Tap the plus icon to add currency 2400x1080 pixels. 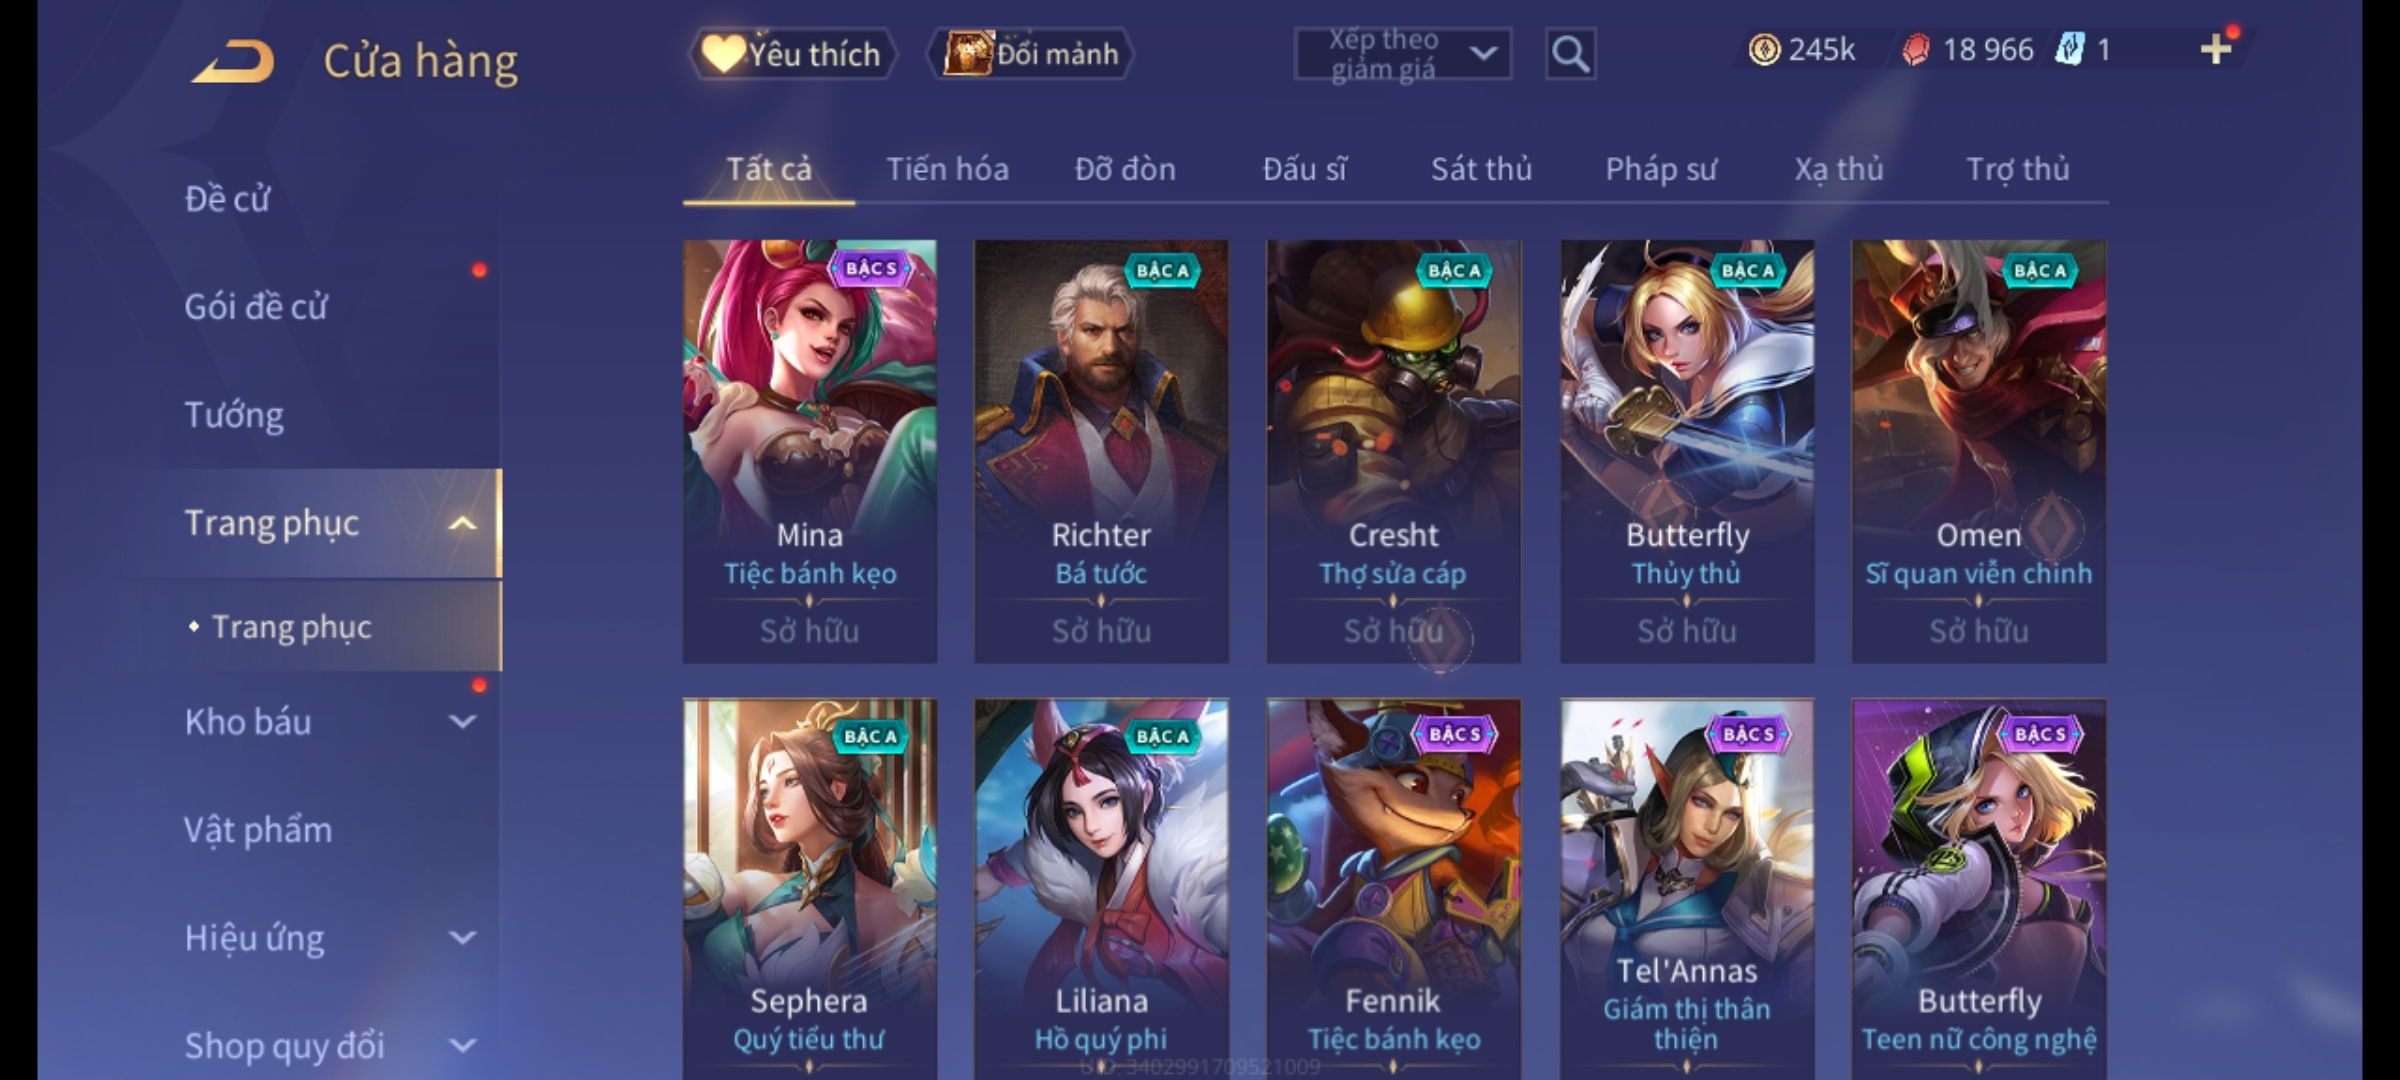pyautogui.click(x=2216, y=49)
